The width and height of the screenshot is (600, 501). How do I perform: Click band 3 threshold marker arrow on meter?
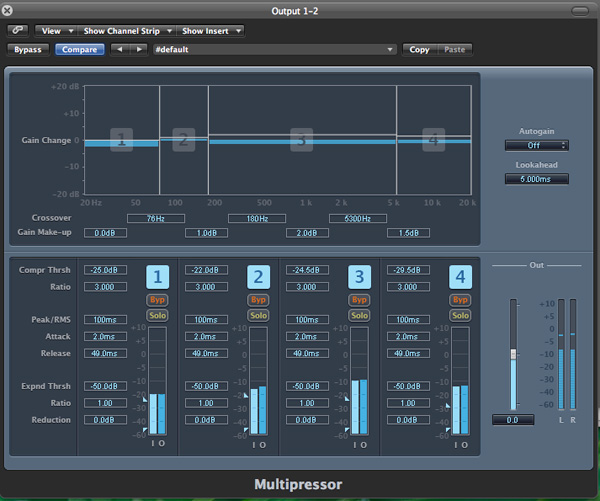tap(347, 399)
